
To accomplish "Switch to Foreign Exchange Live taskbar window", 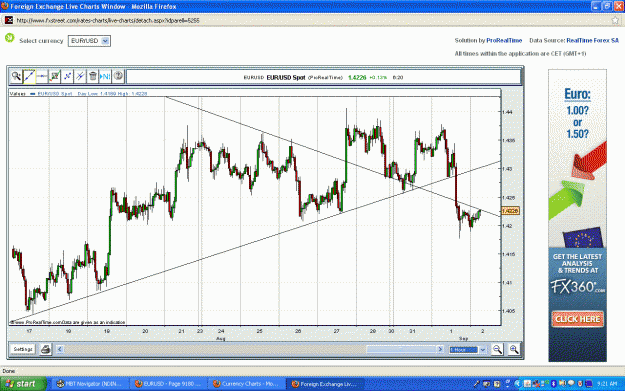I will point(327,384).
